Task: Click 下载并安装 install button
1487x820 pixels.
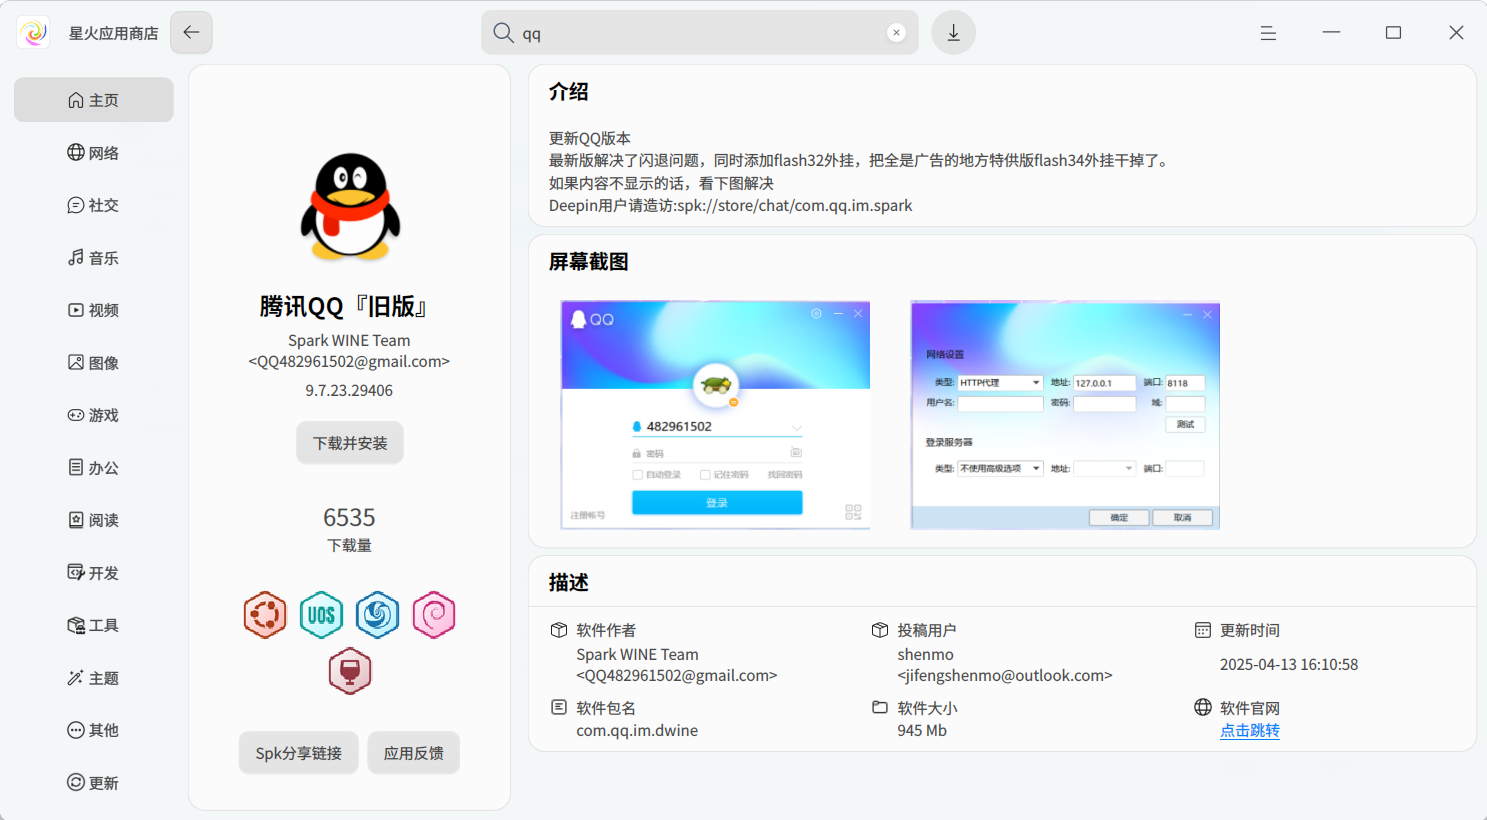Action: tap(350, 443)
